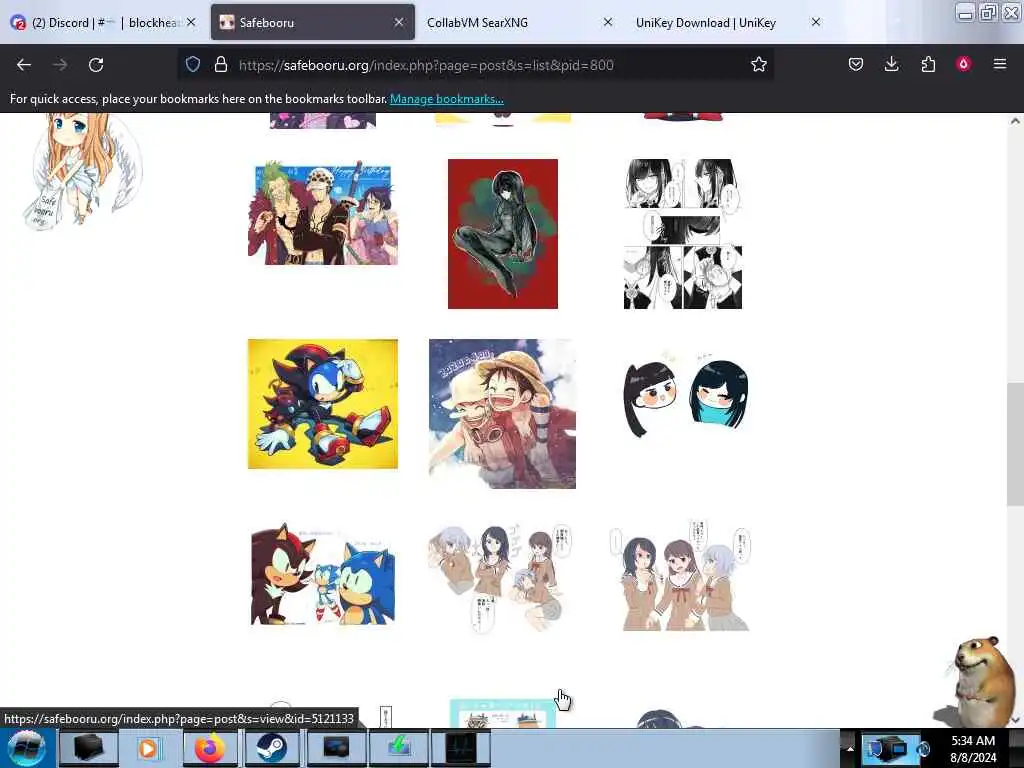Open the black box taskbar application
This screenshot has width=1024, height=768.
89,748
